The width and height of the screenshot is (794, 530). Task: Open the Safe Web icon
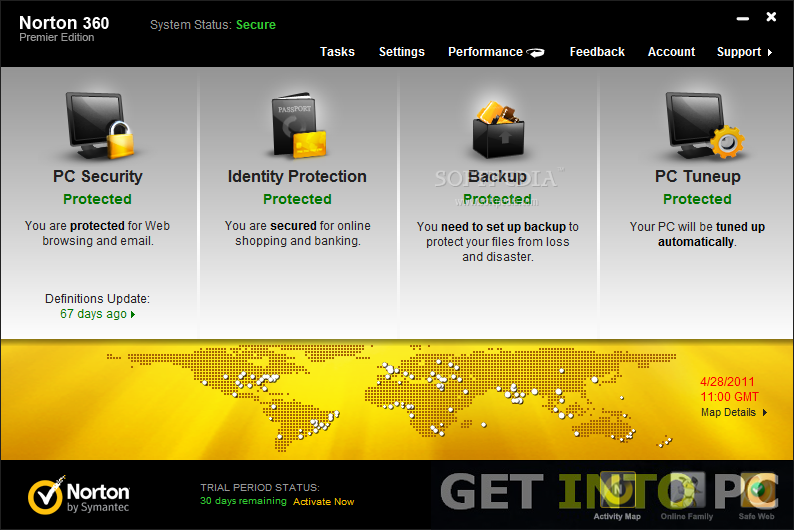(757, 490)
